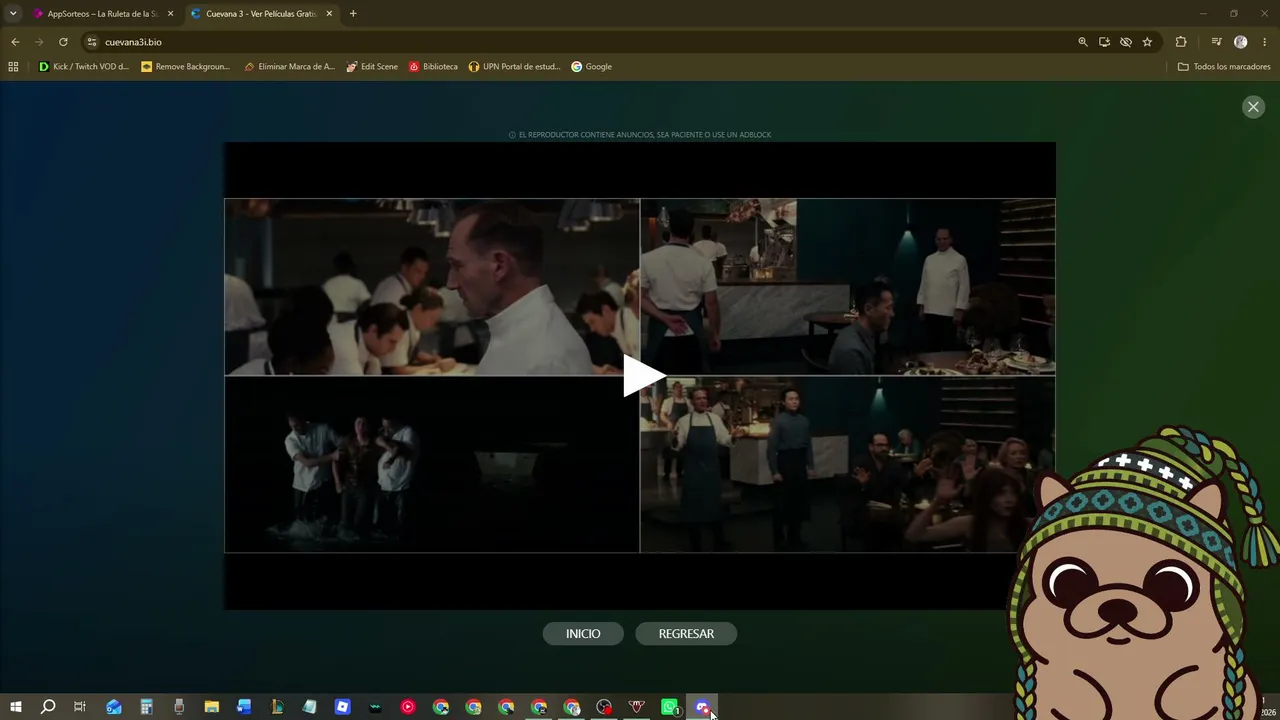1280x720 pixels.
Task: Close the video player overlay
Action: (x=1253, y=107)
